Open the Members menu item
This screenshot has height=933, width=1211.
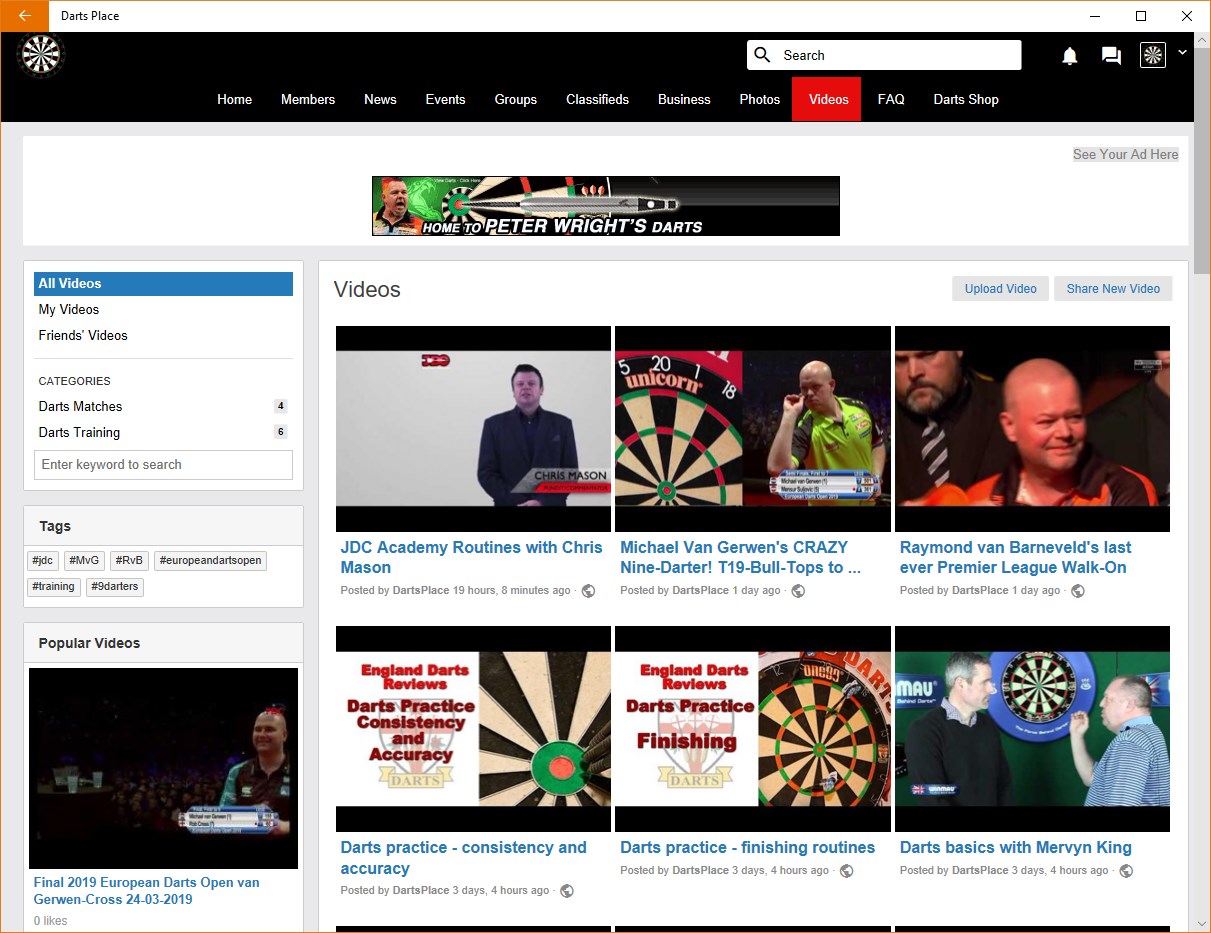pos(308,99)
